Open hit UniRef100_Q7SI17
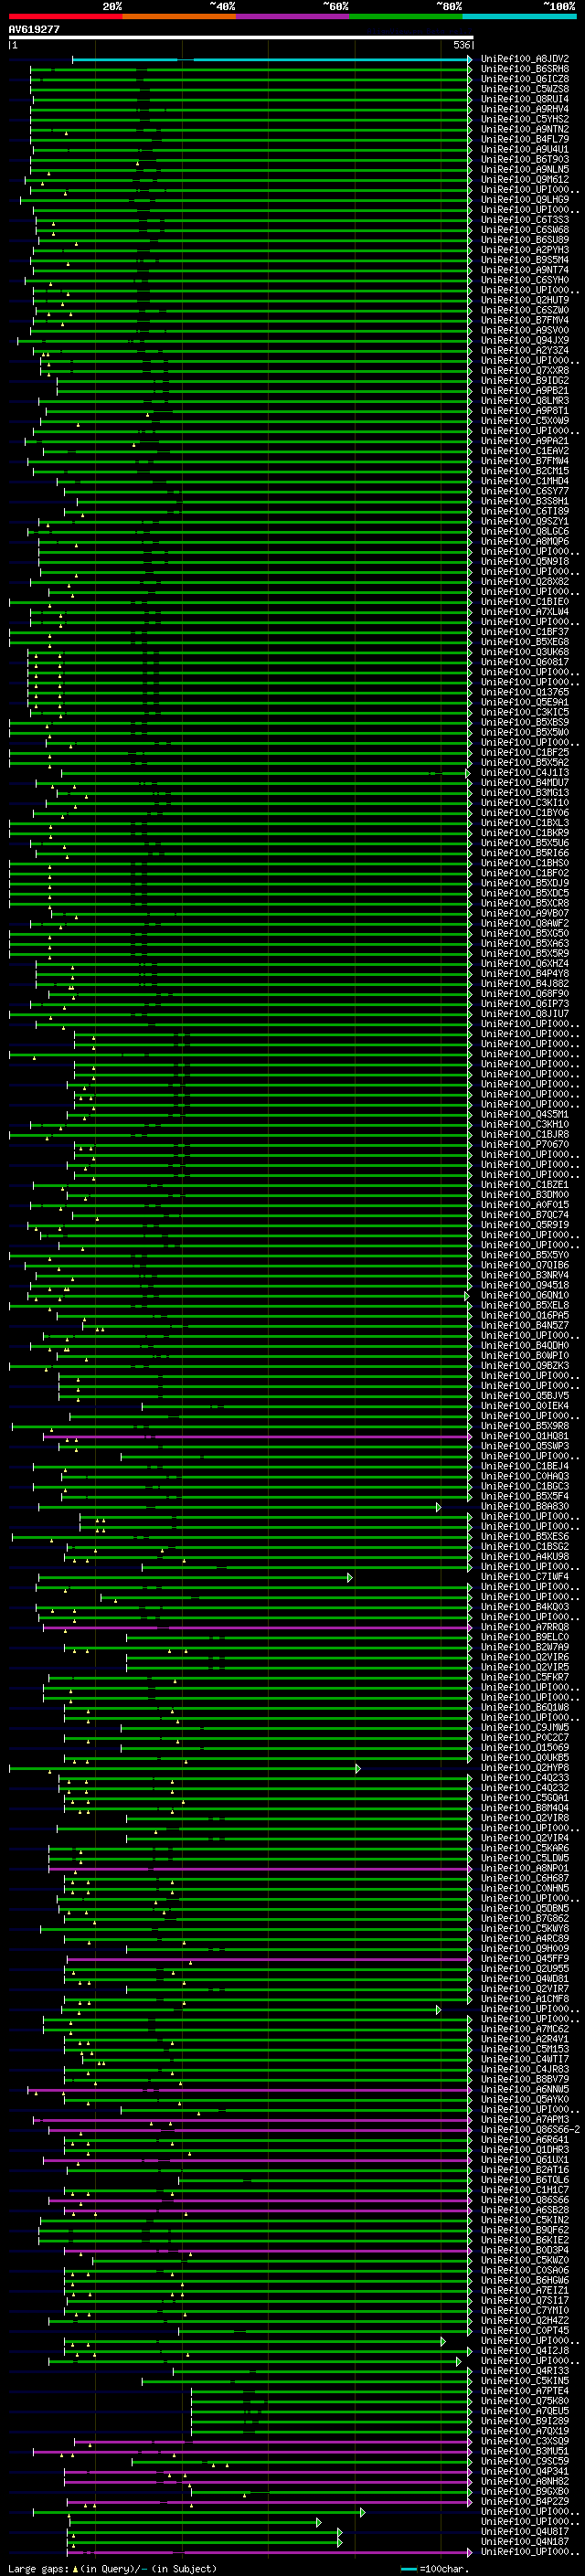The width and height of the screenshot is (585, 2576). click(525, 2300)
